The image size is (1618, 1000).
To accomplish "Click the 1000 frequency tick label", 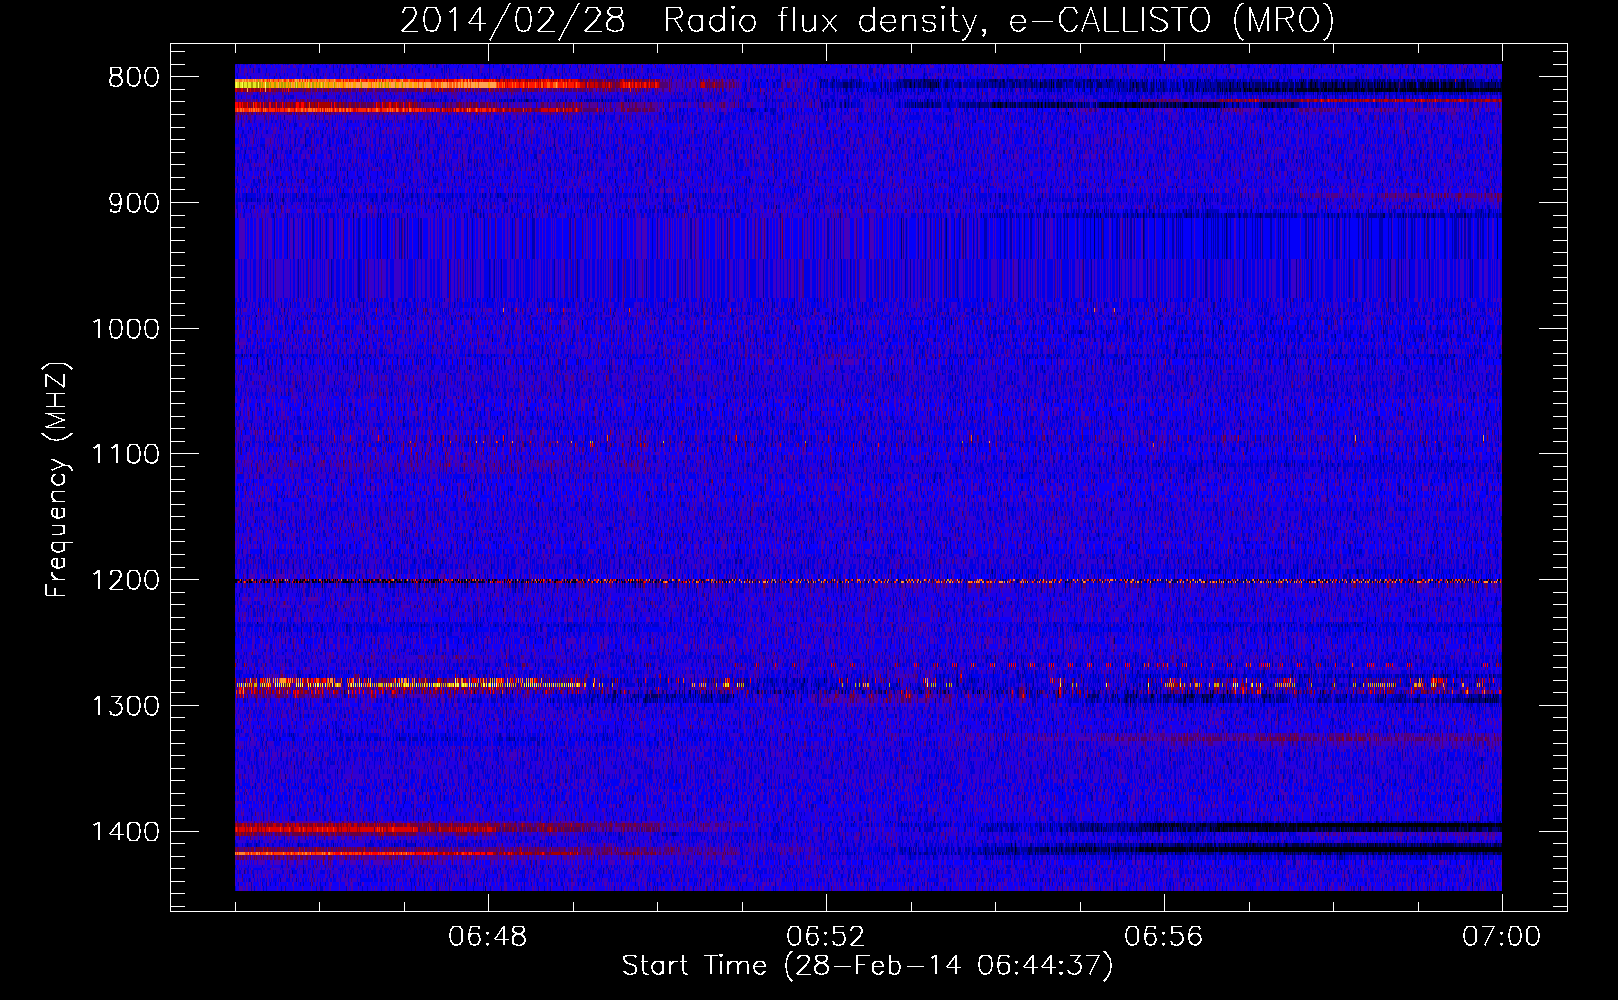I will point(125,329).
